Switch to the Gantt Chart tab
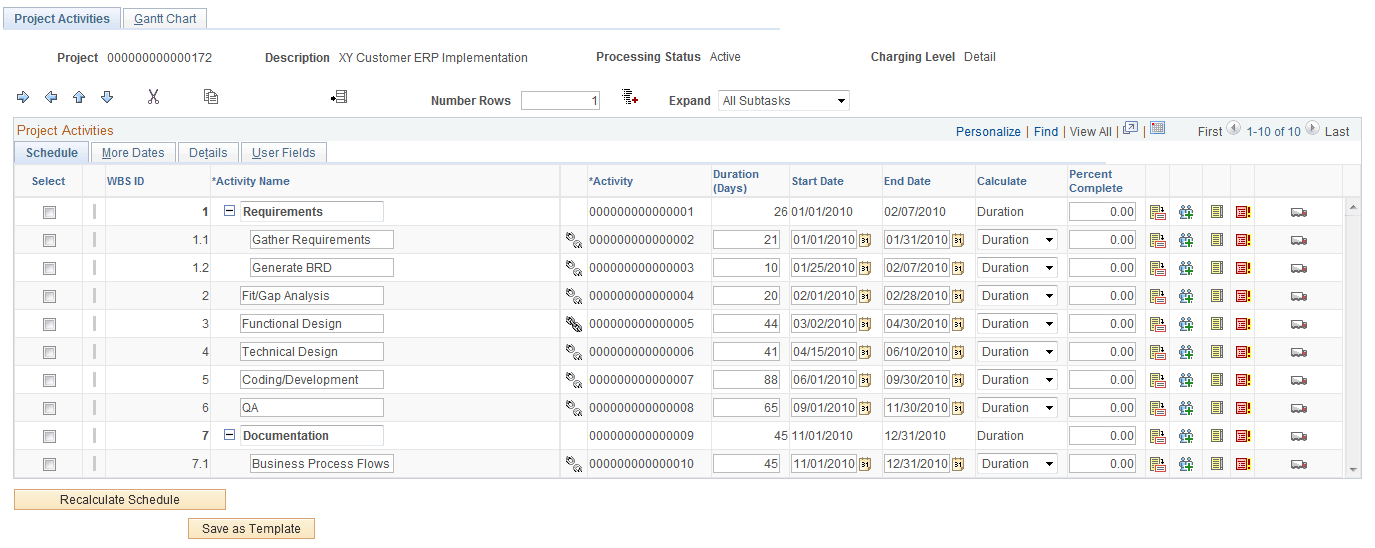Image resolution: width=1375 pixels, height=548 pixels. (x=166, y=18)
